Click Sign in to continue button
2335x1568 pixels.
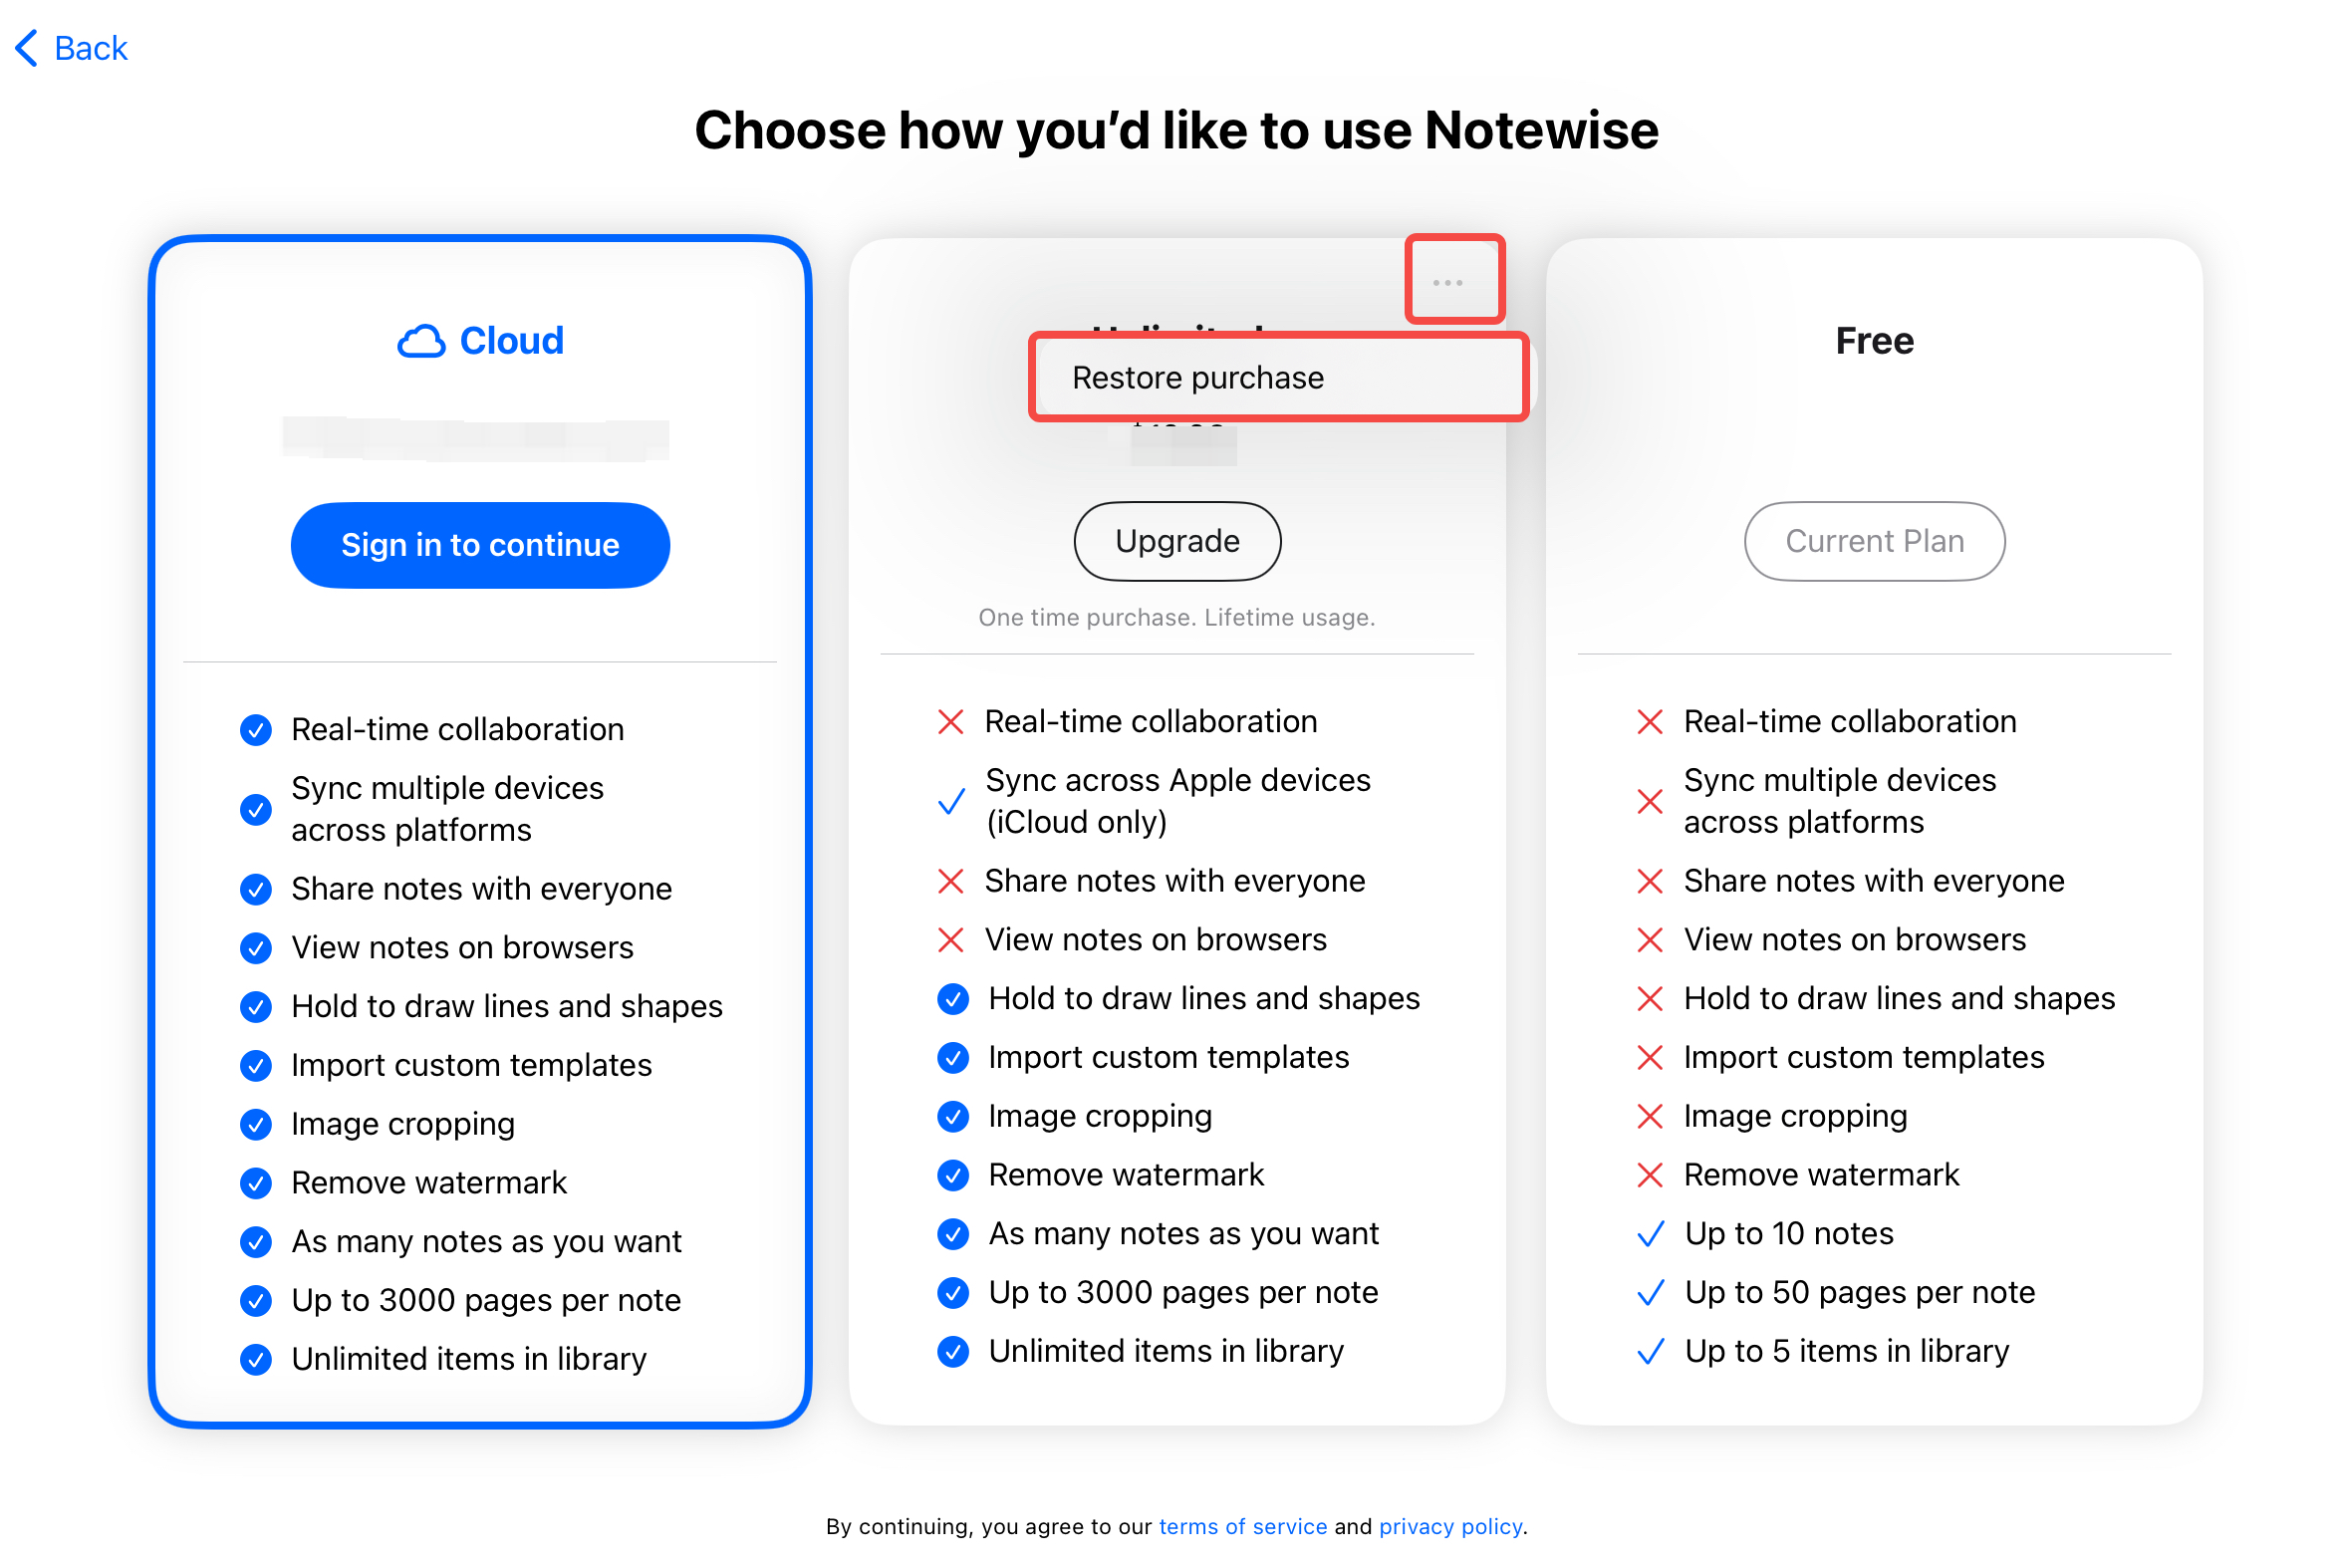point(480,545)
